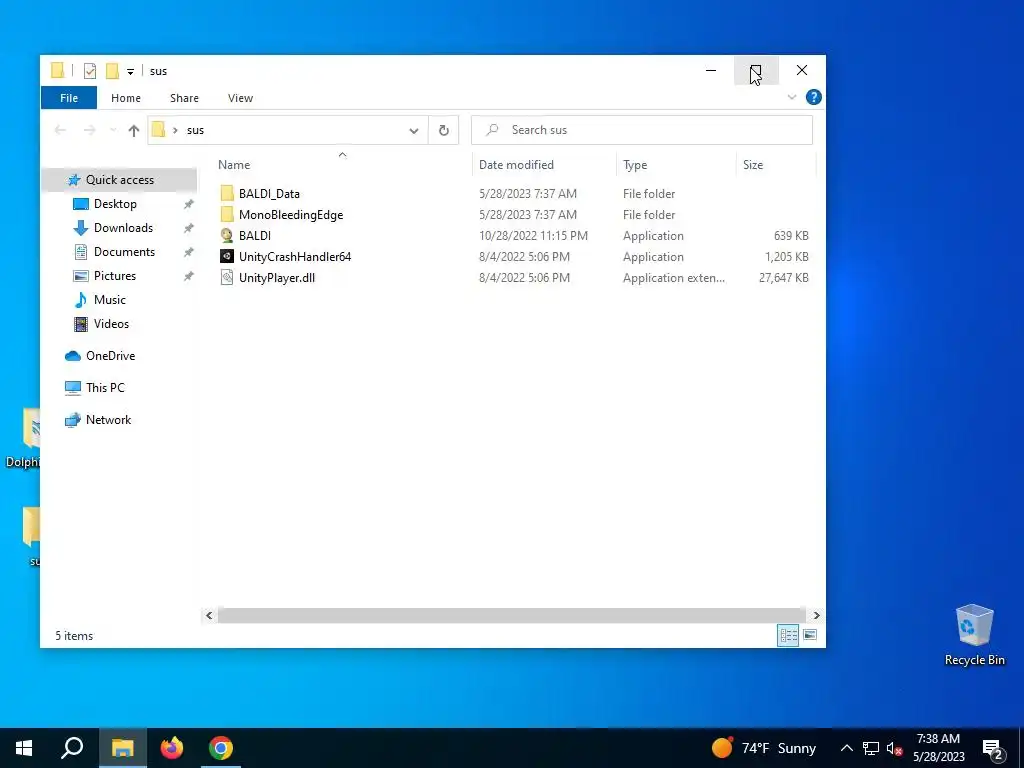This screenshot has width=1024, height=768.
Task: Show hidden system tray icons chevron
Action: click(x=846, y=748)
